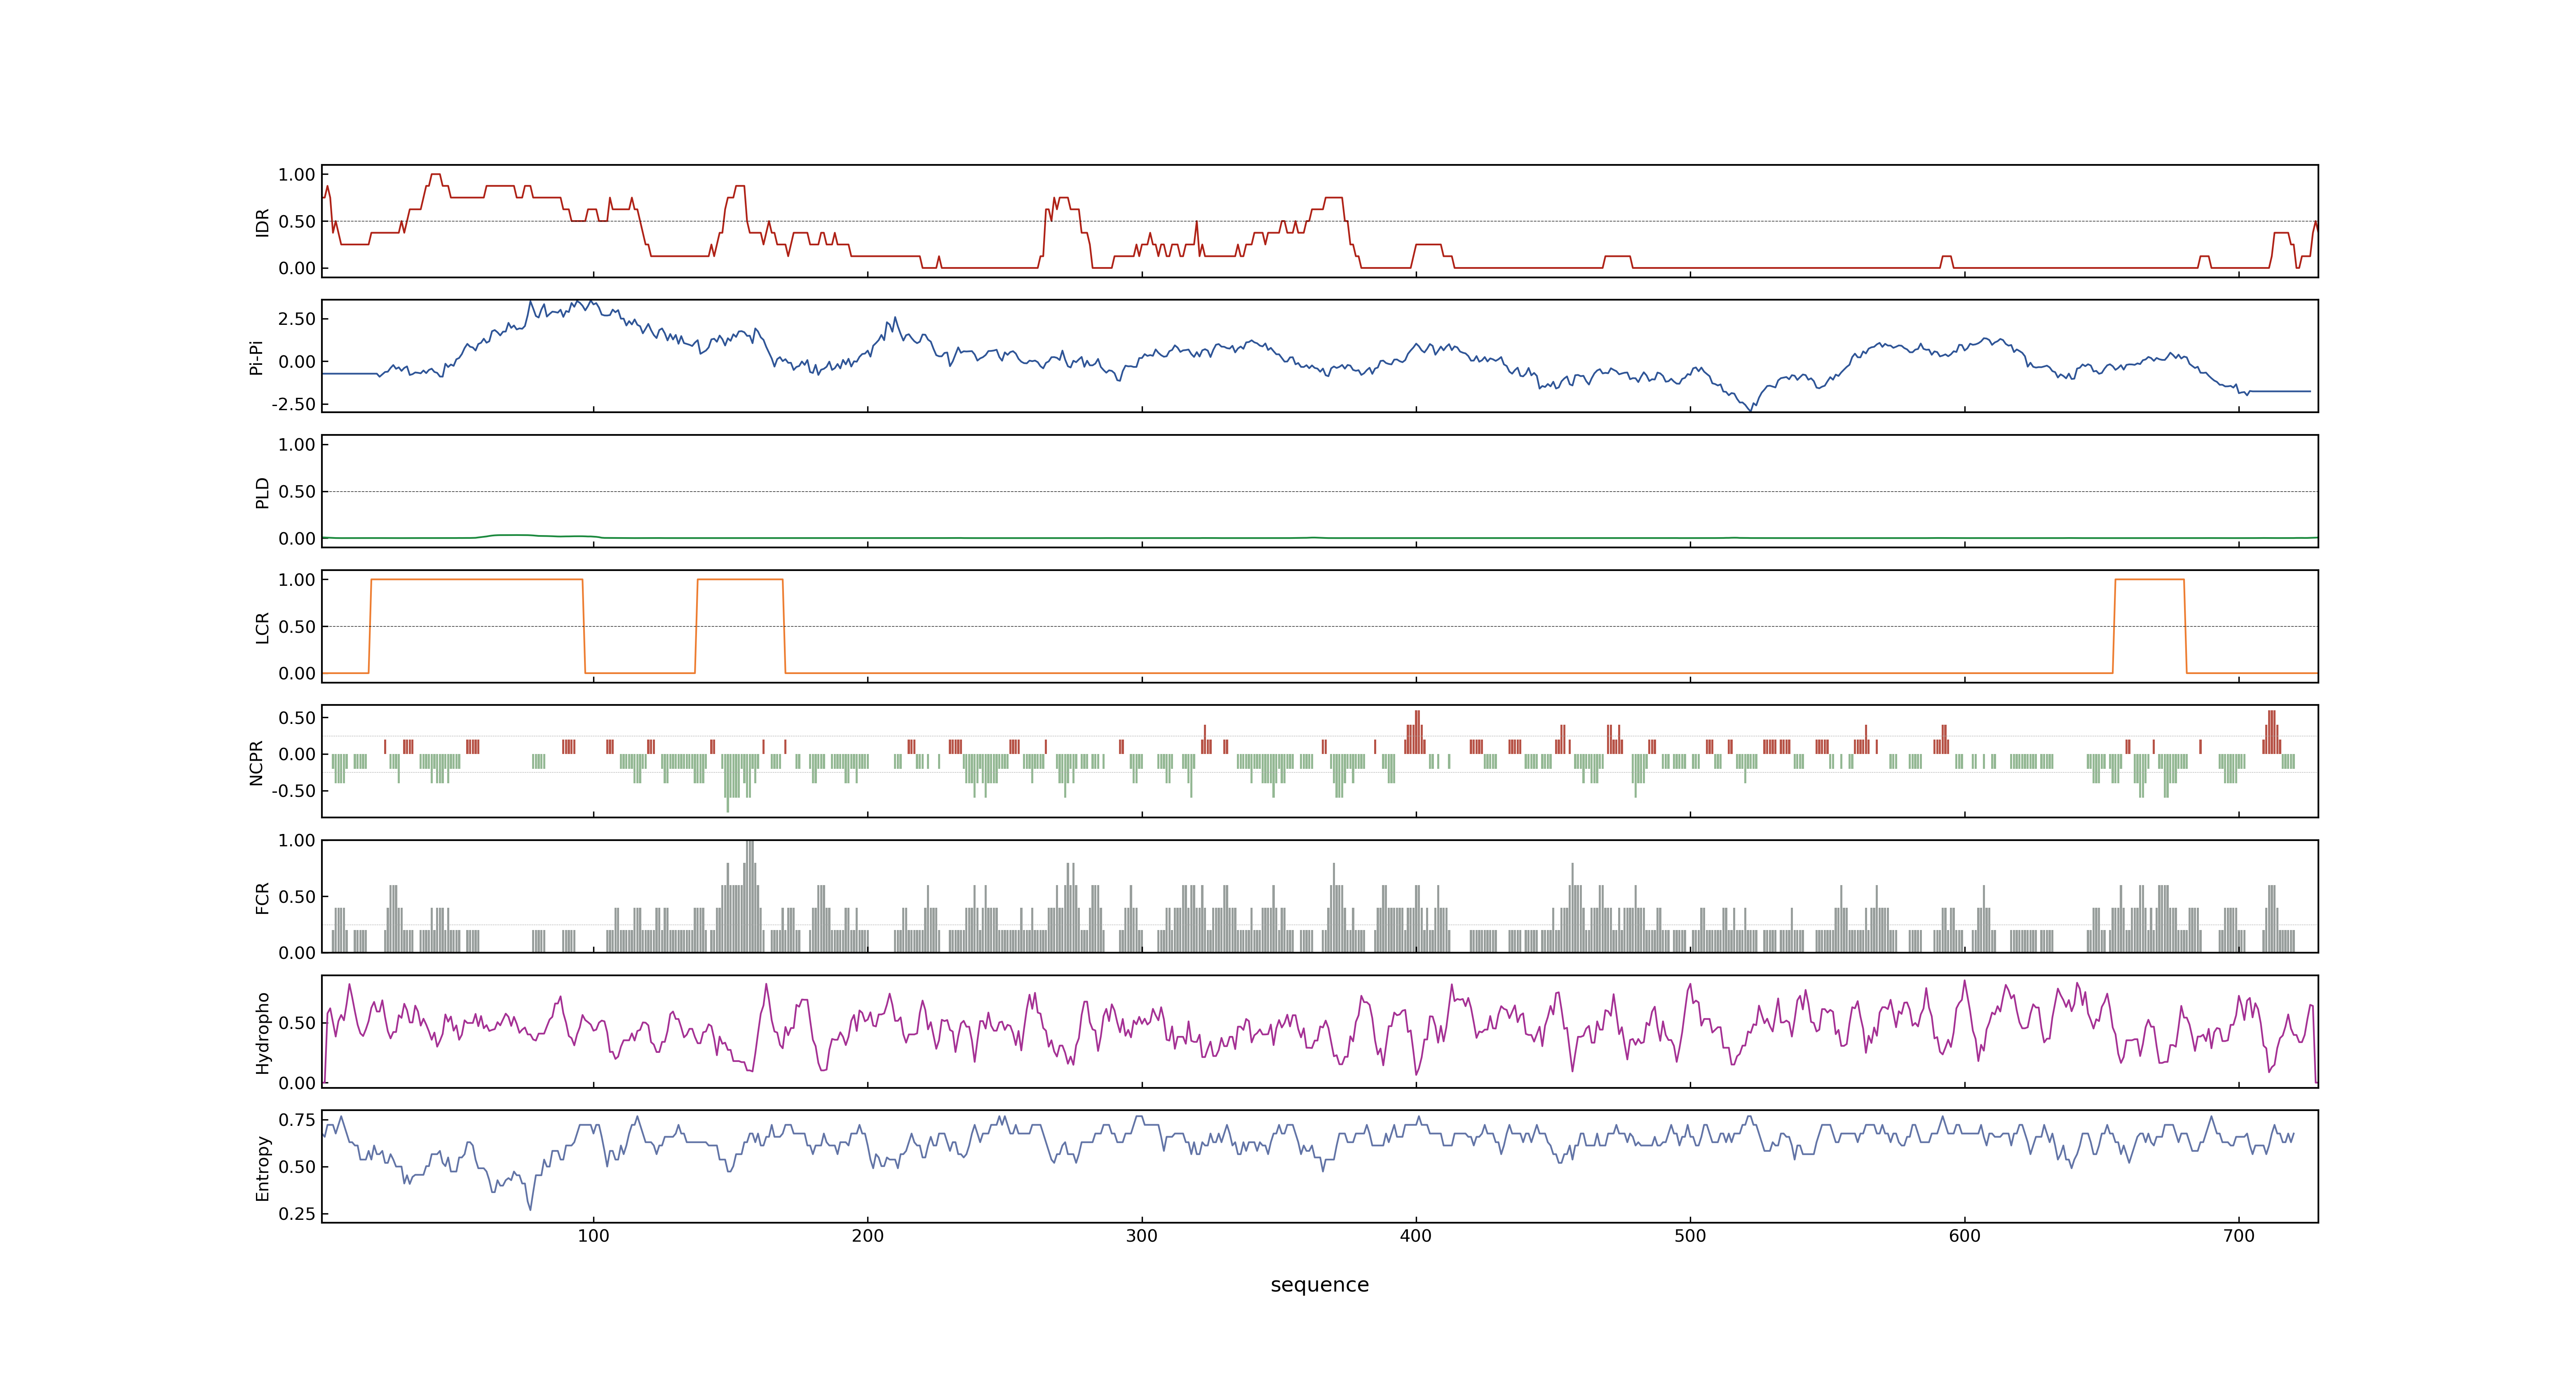Click the '-0.50' tick on NCPR axis
2576x1374 pixels.
point(293,791)
